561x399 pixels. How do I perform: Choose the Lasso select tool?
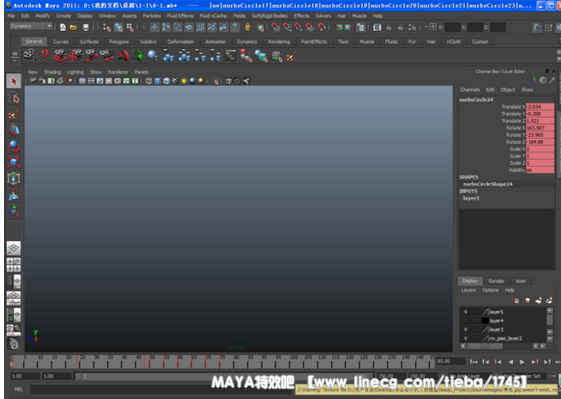(x=14, y=97)
